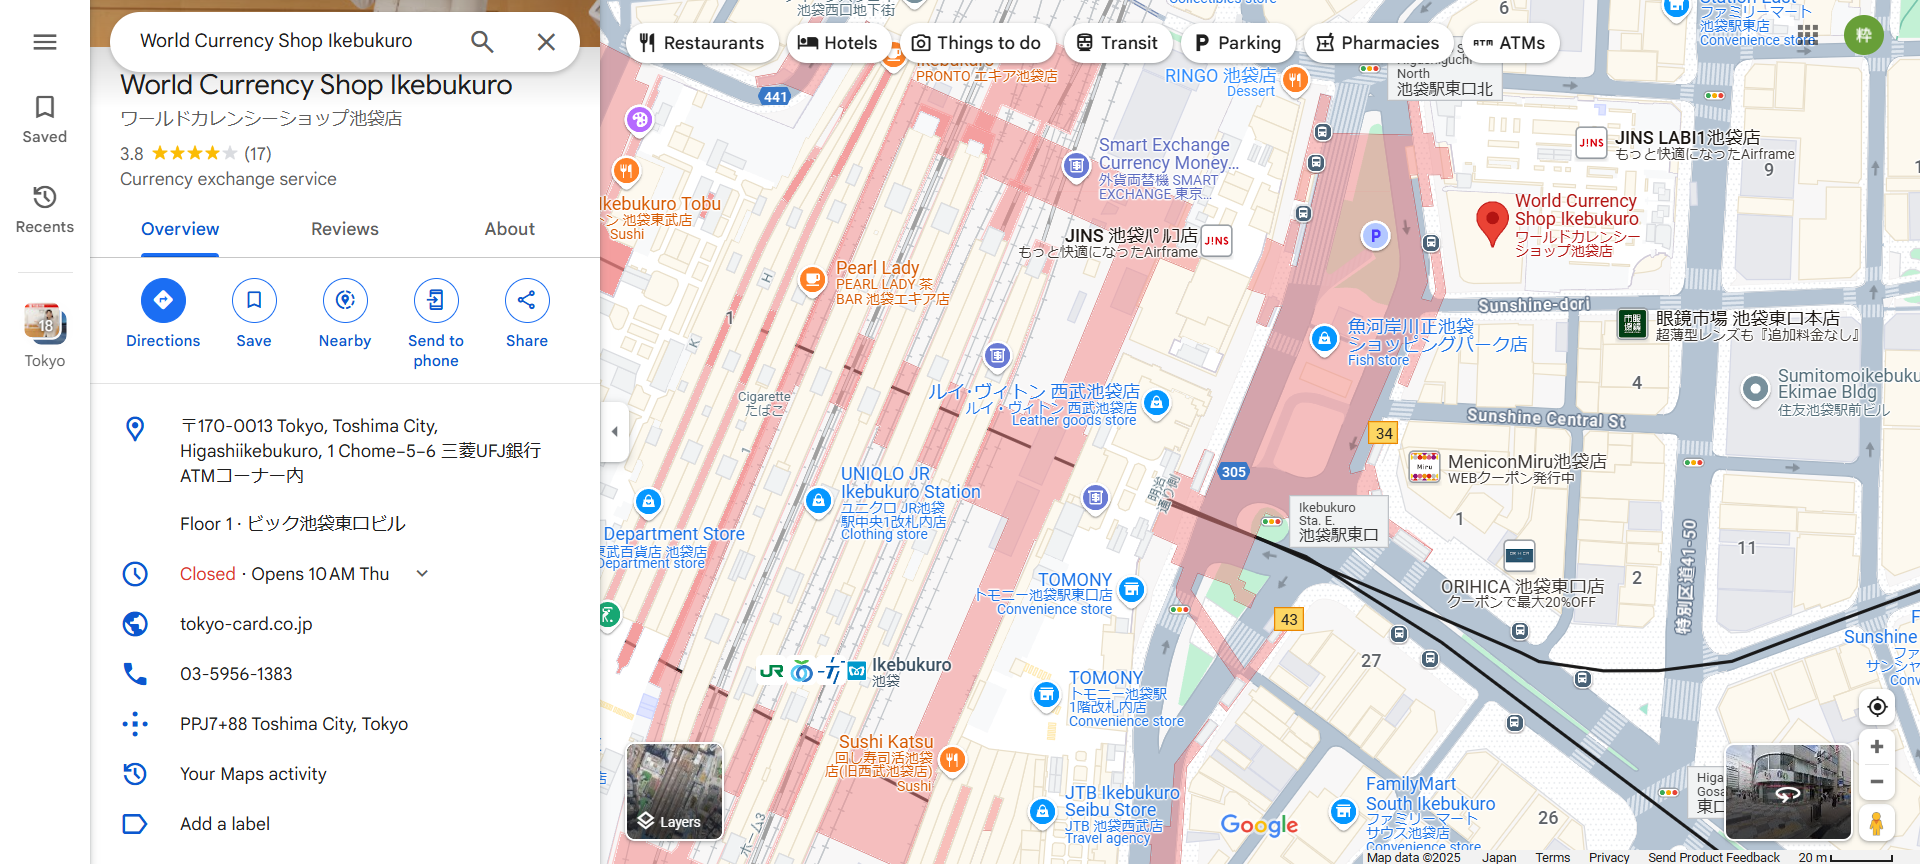Select the RINGO dessert marker

1295,80
